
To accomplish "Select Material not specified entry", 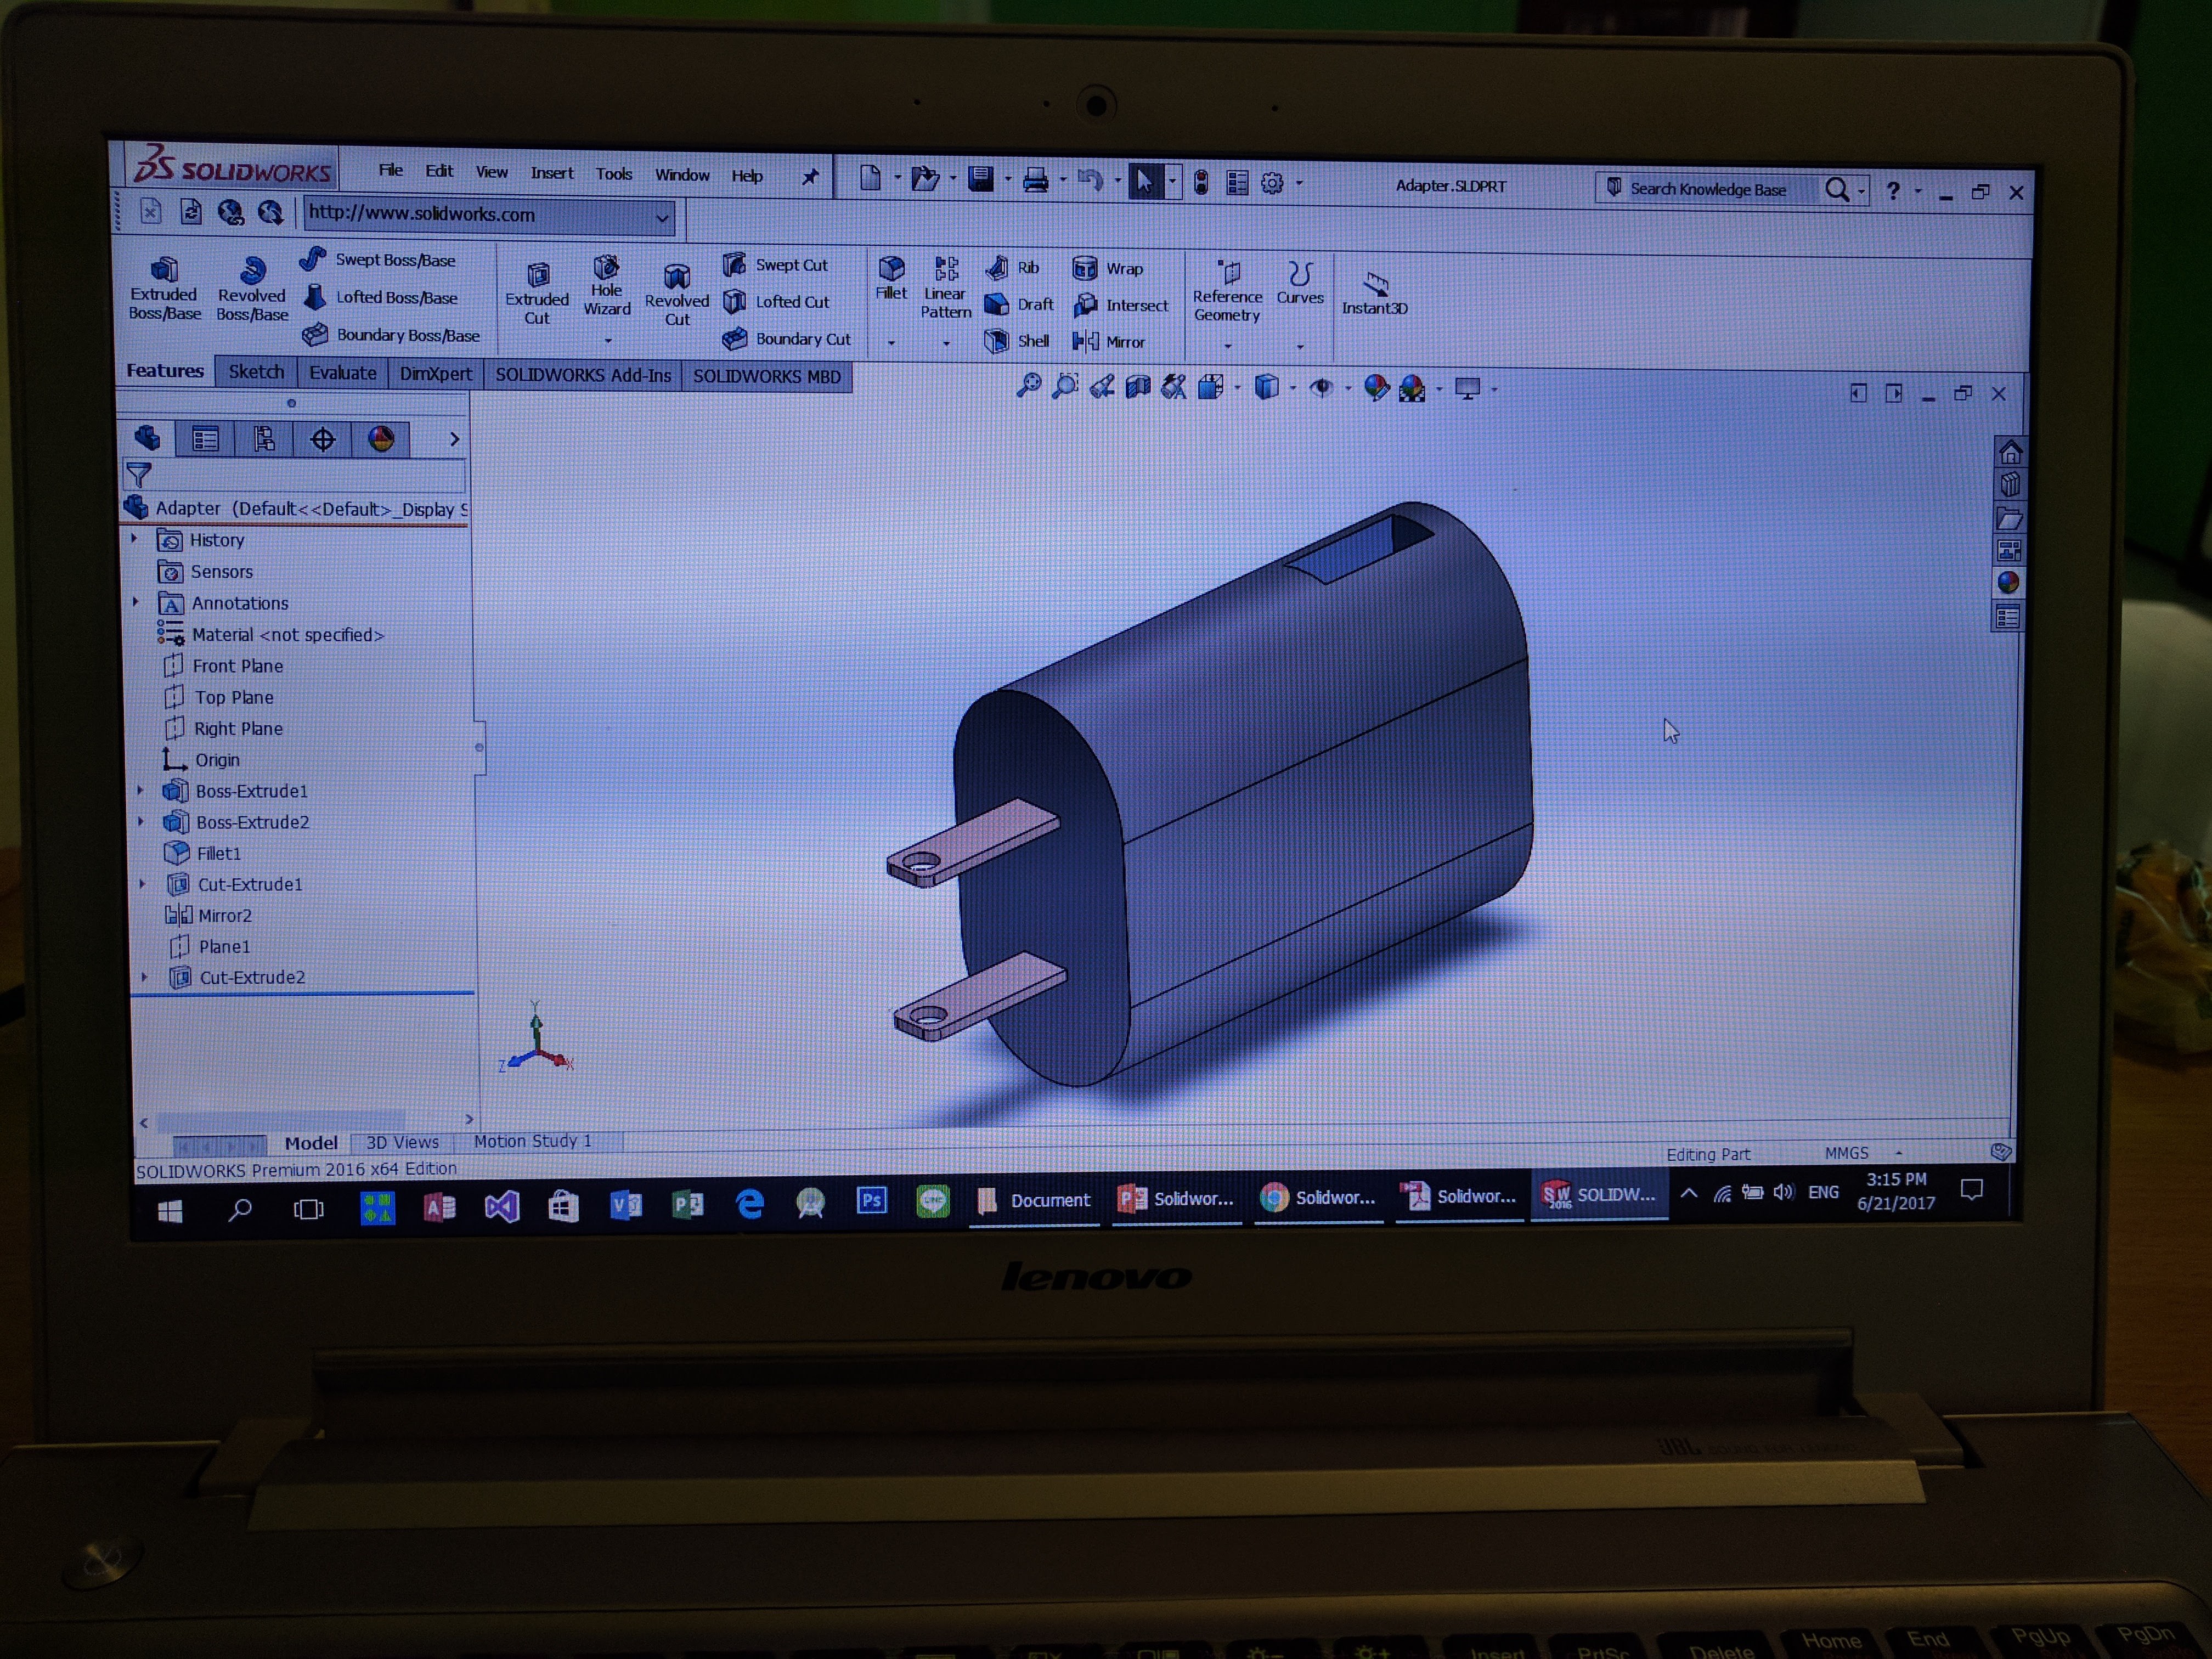I will tap(271, 634).
